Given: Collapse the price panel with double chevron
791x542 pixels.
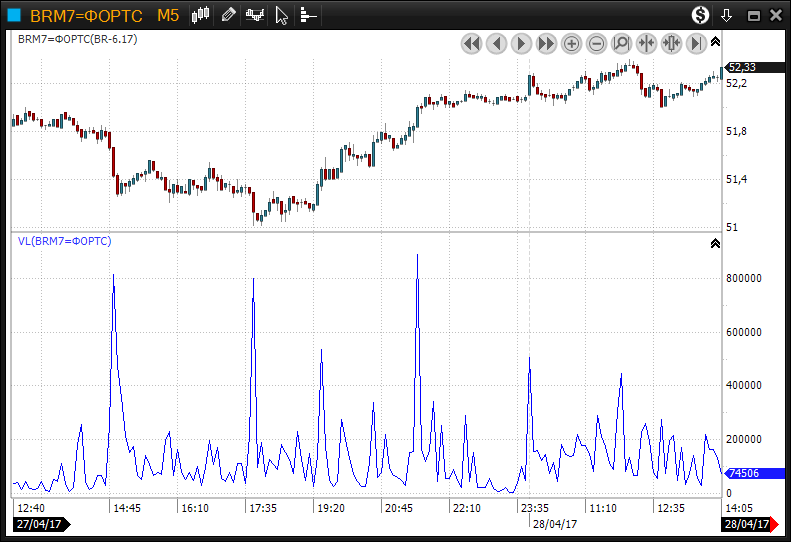Looking at the screenshot, I should point(715,42).
